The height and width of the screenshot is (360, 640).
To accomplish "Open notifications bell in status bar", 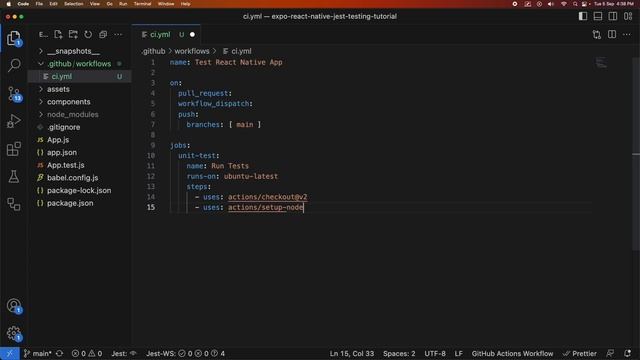I will click(627, 353).
